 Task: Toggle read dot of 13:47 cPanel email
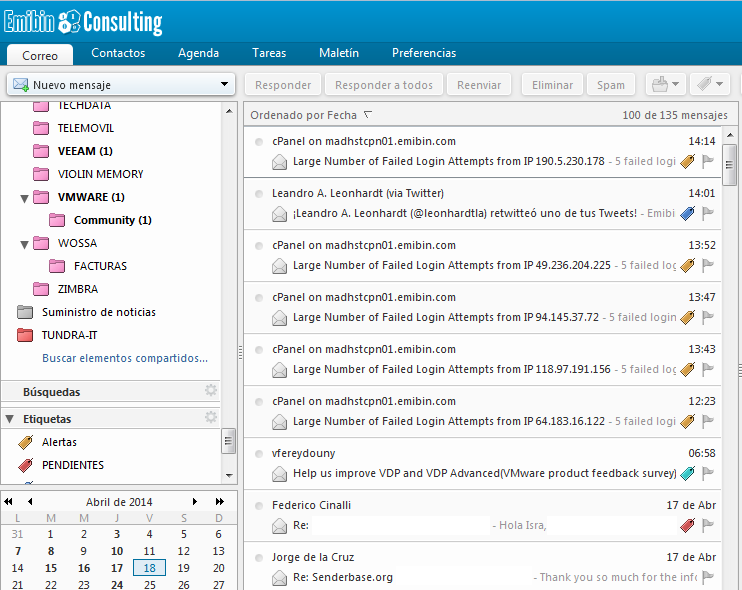click(x=259, y=298)
